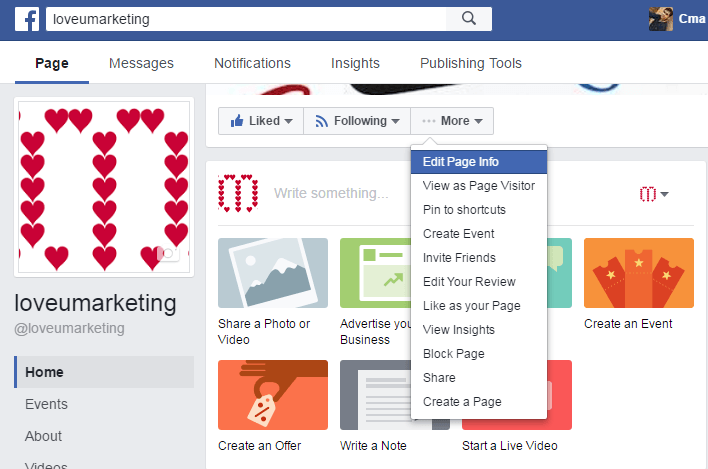Screen dimensions: 708x469
Task: Click the Advertise your Business label
Action: (x=376, y=331)
